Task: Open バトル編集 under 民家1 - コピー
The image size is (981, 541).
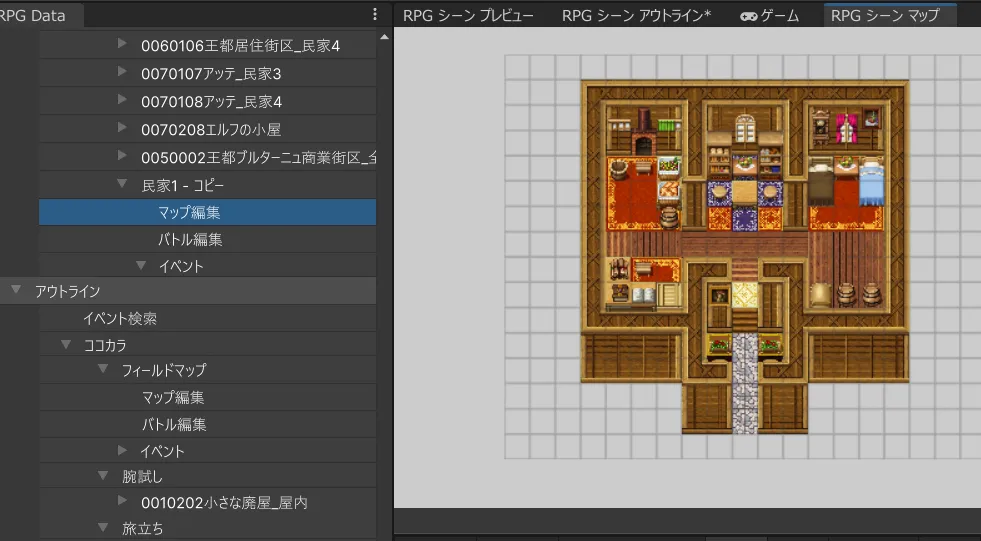Action: click(x=190, y=239)
